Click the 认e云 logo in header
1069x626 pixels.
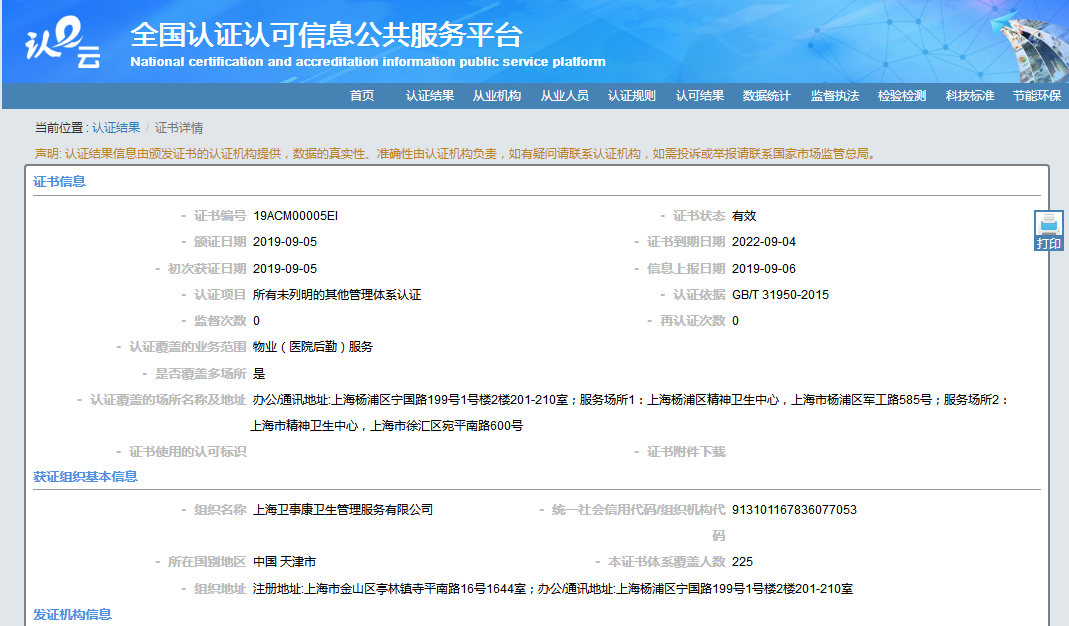64,44
